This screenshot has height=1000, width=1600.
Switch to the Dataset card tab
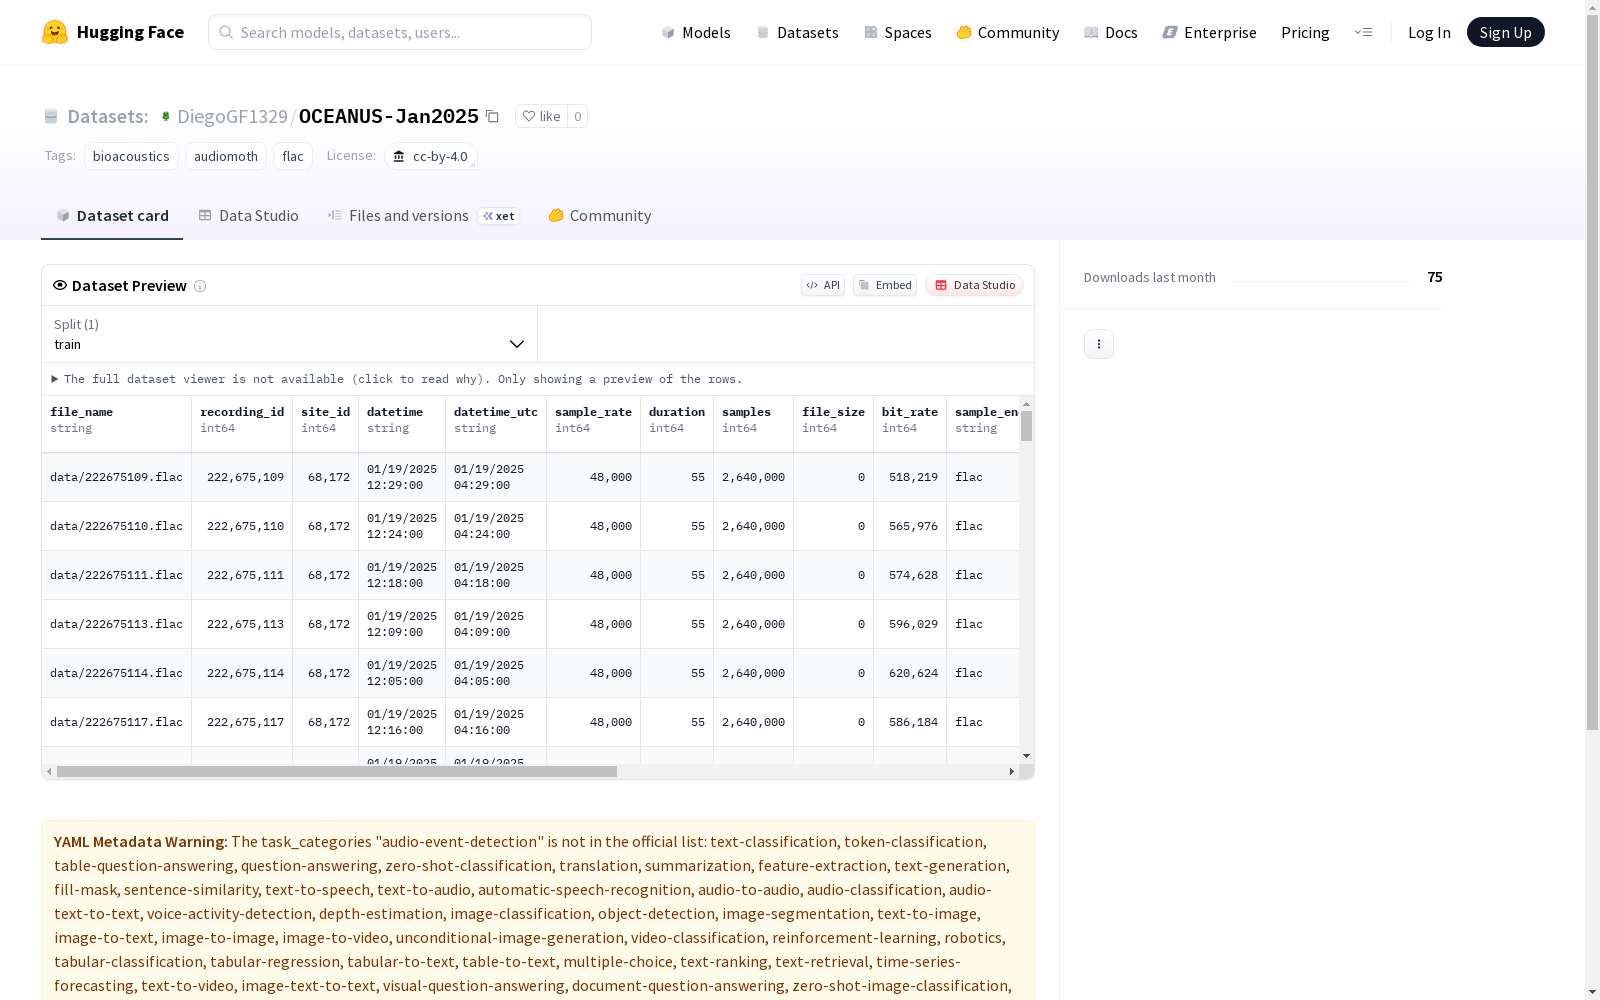point(112,216)
